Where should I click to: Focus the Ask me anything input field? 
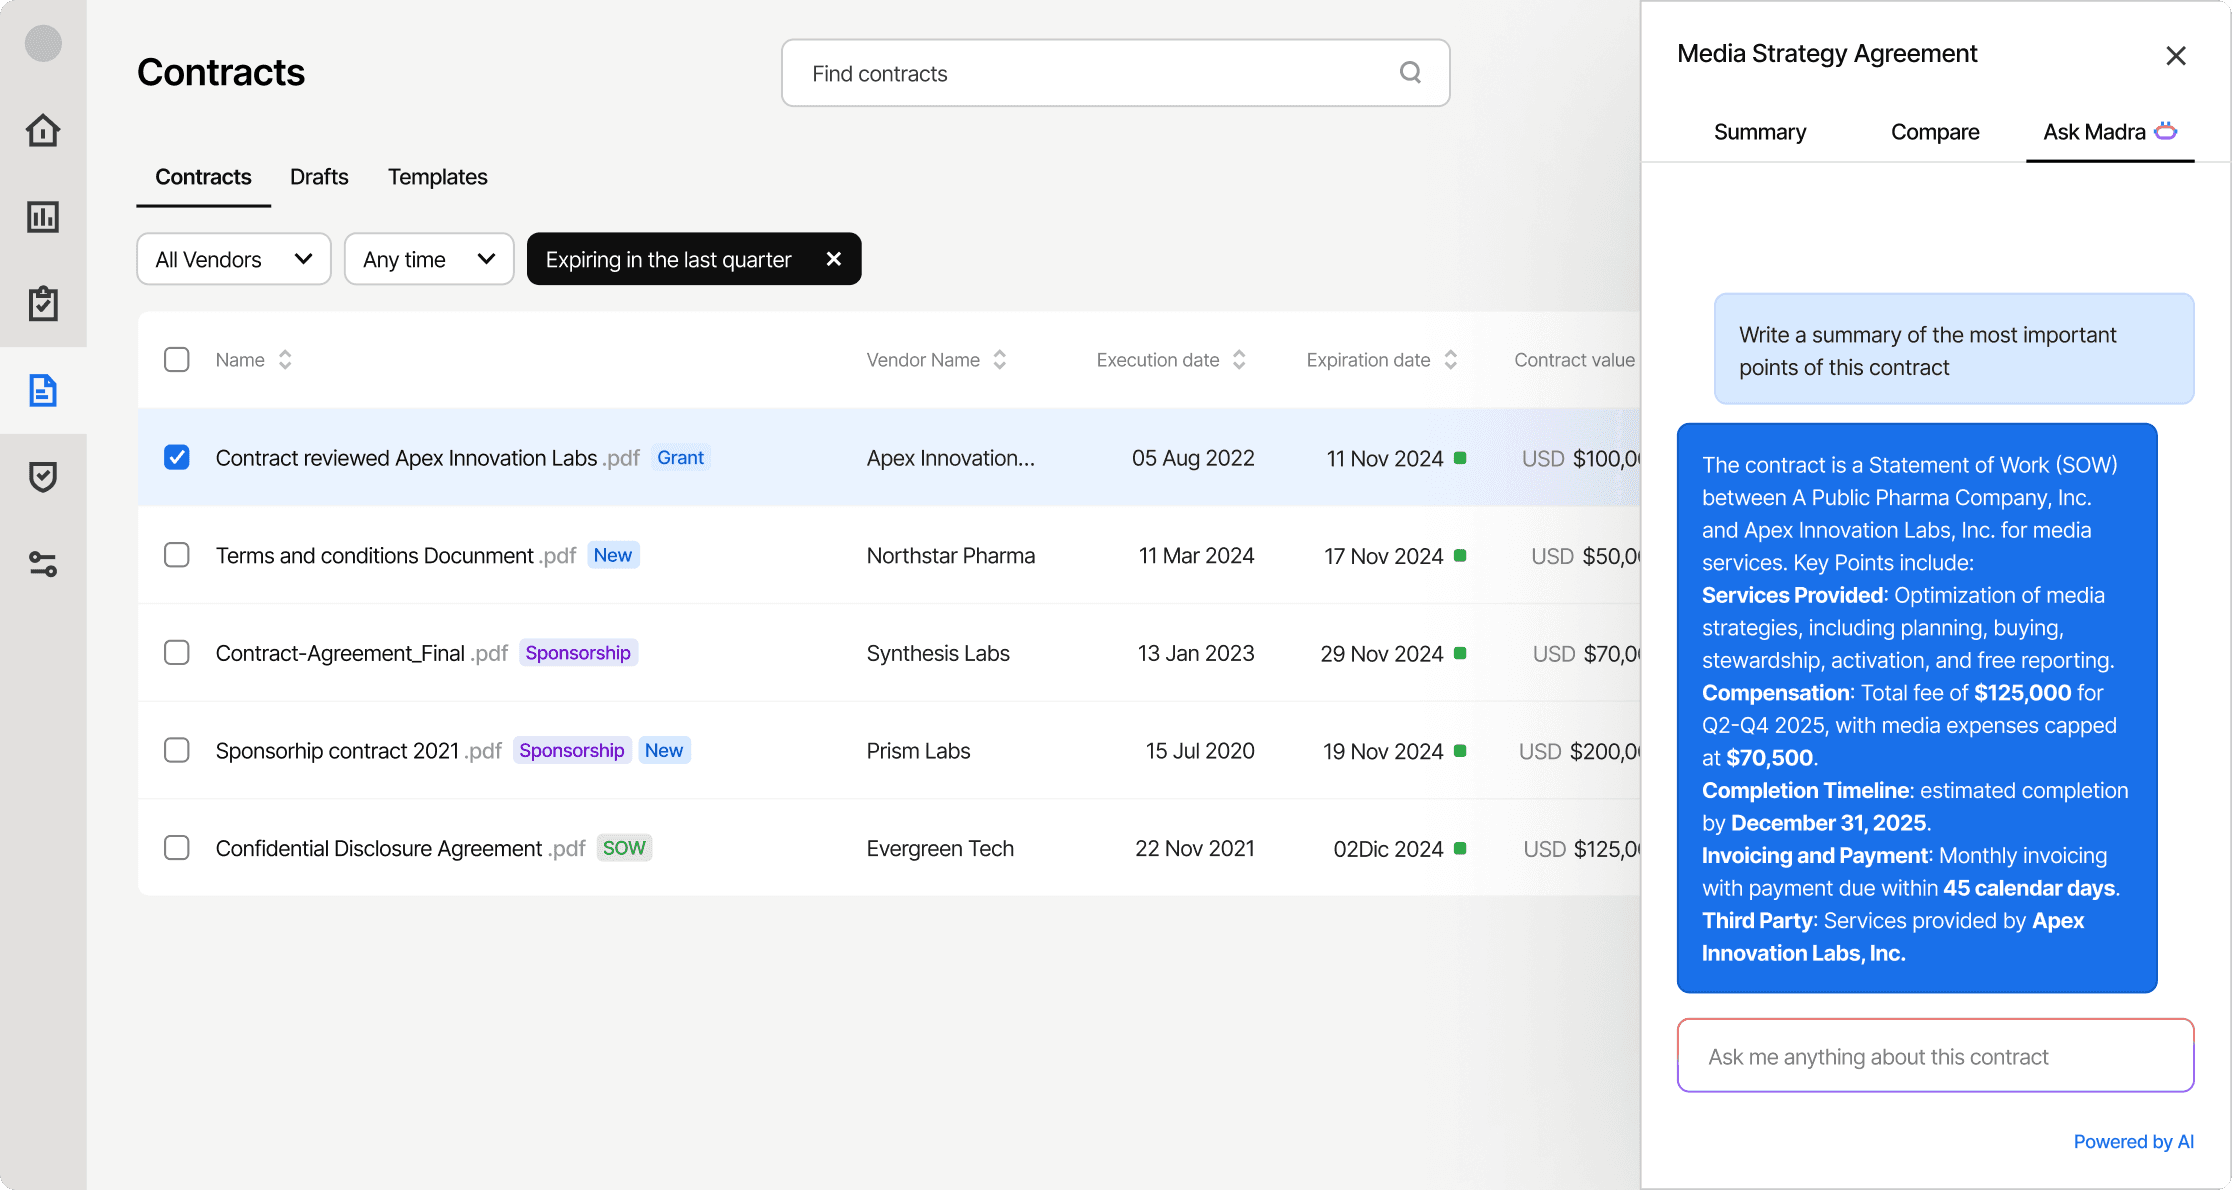point(1934,1056)
